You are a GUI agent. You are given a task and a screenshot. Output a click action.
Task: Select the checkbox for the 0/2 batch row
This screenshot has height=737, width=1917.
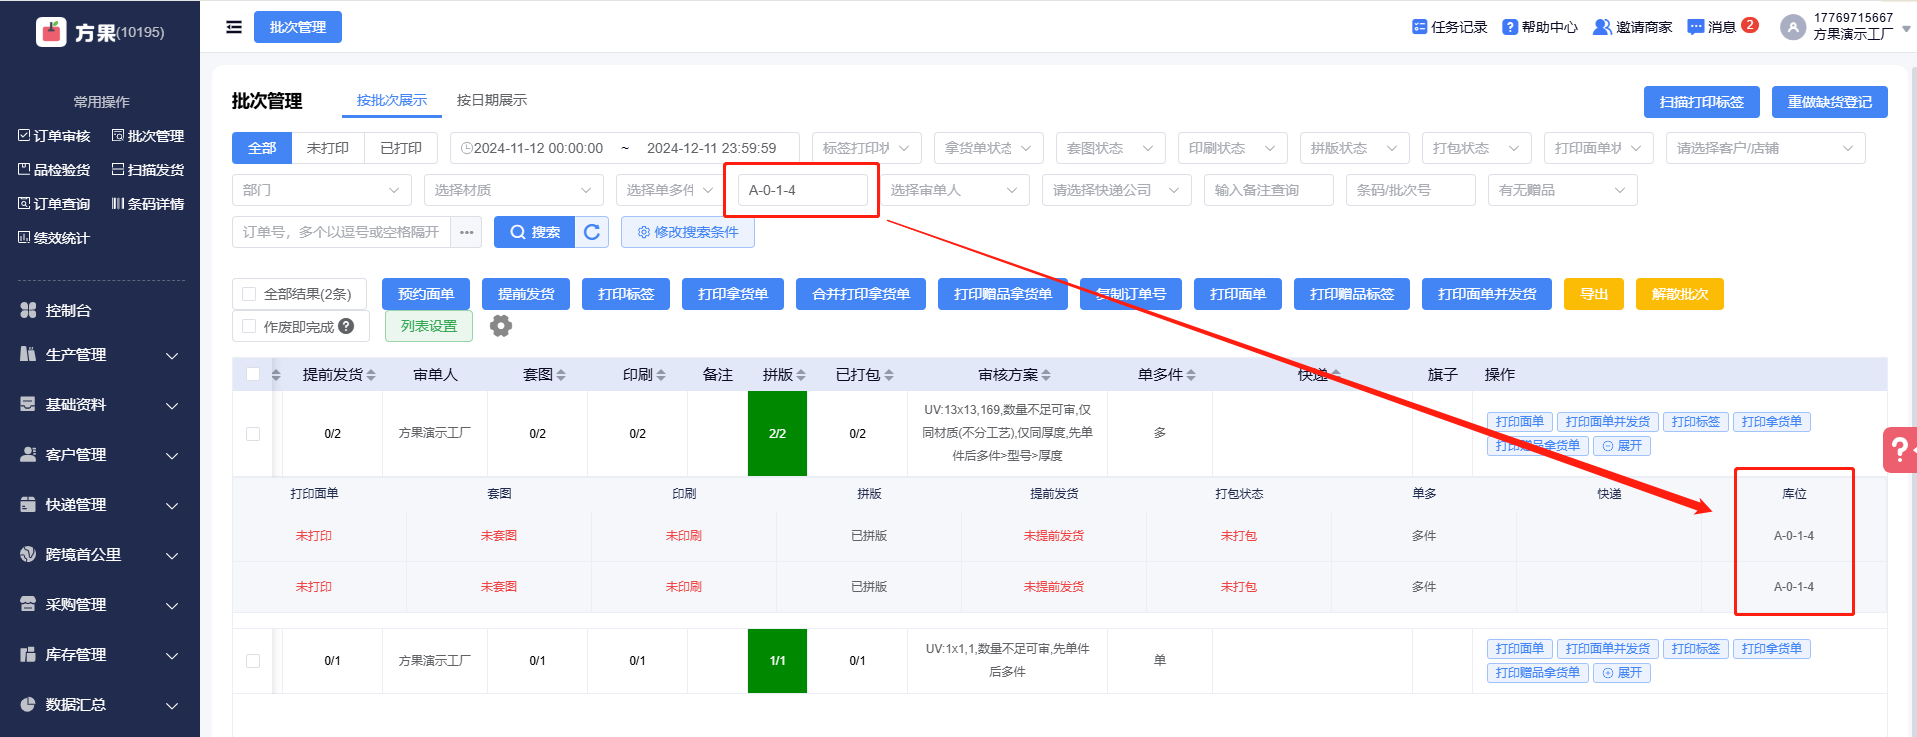(253, 434)
